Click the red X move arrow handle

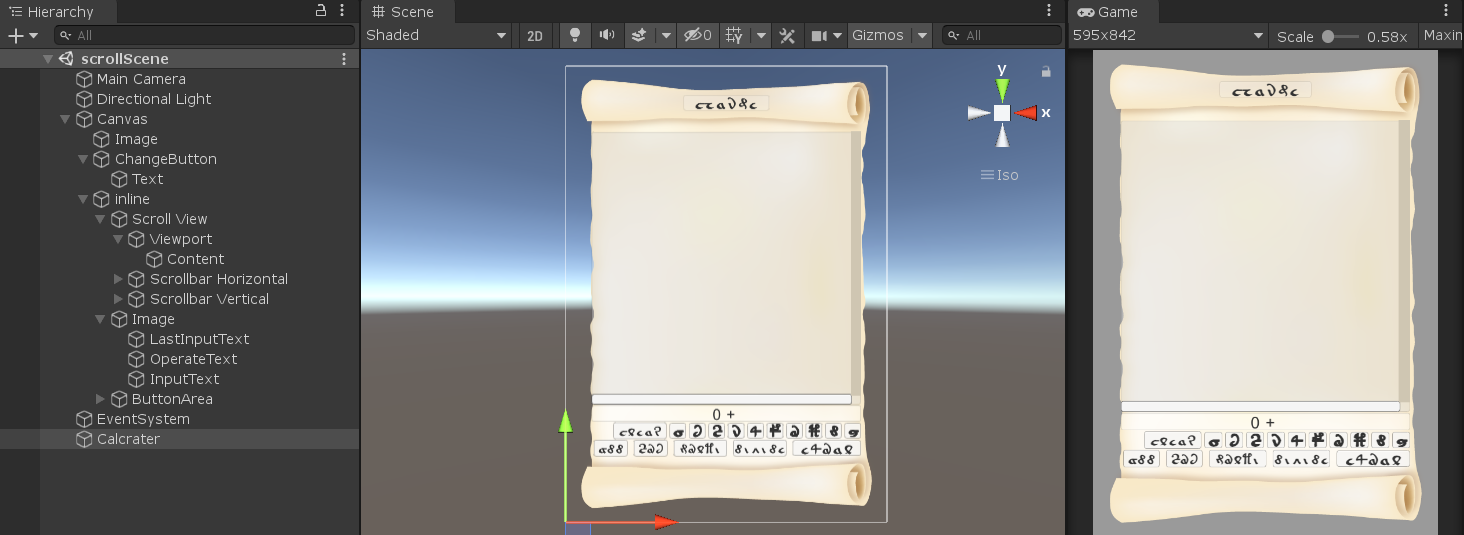tap(667, 521)
